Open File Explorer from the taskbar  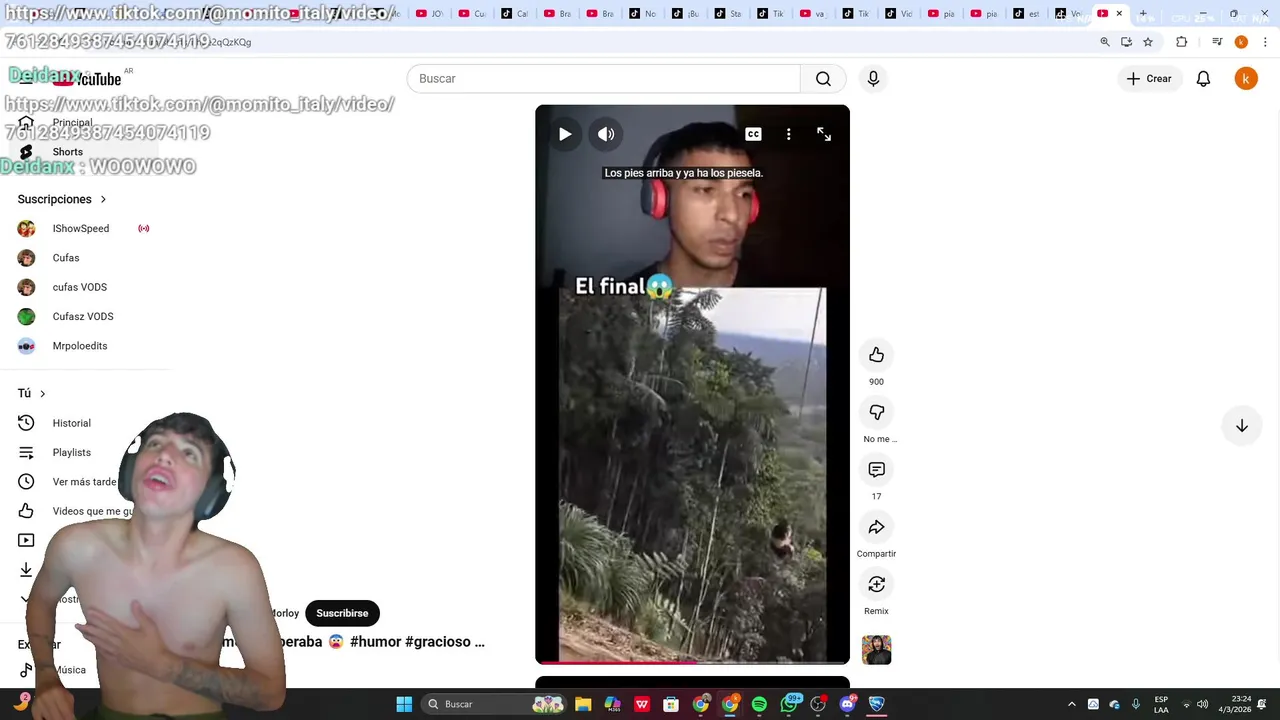coord(583,704)
